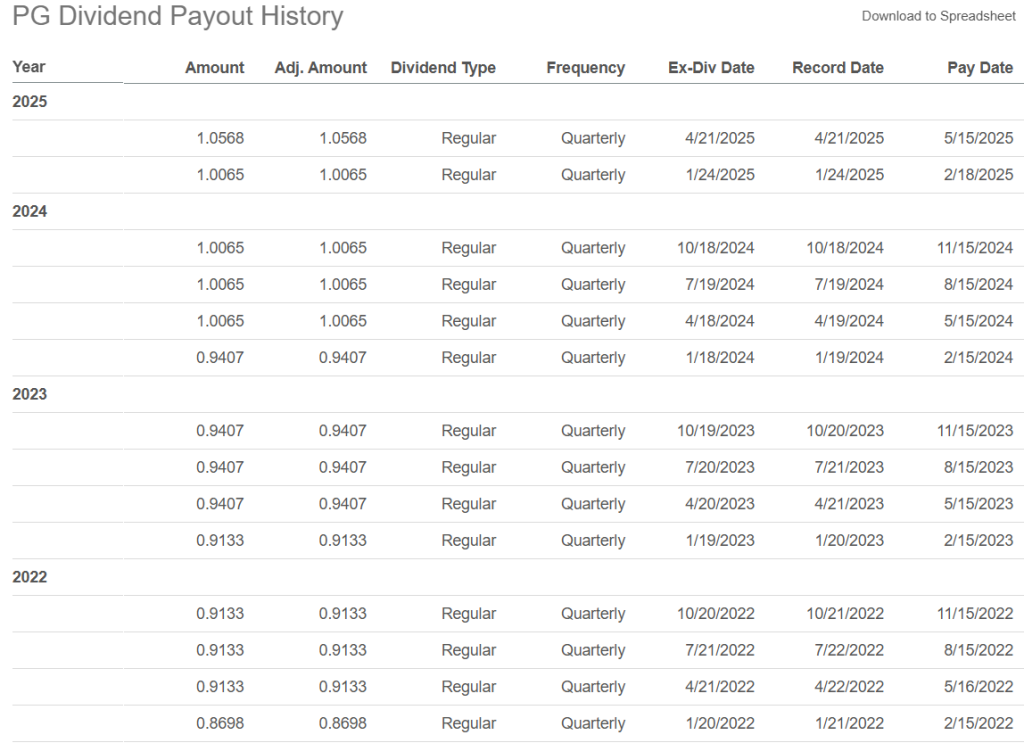
Task: Click Pay Date 11/15/2022
Action: [x=975, y=614]
